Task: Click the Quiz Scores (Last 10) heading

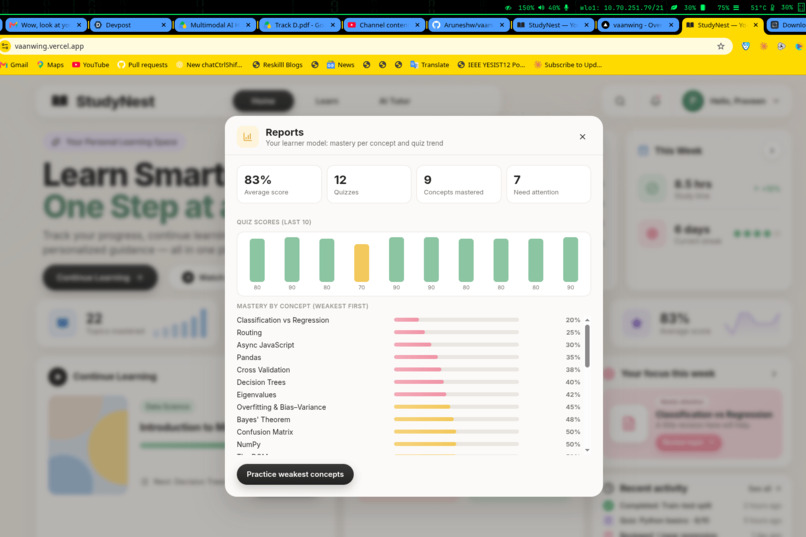Action: [x=274, y=222]
